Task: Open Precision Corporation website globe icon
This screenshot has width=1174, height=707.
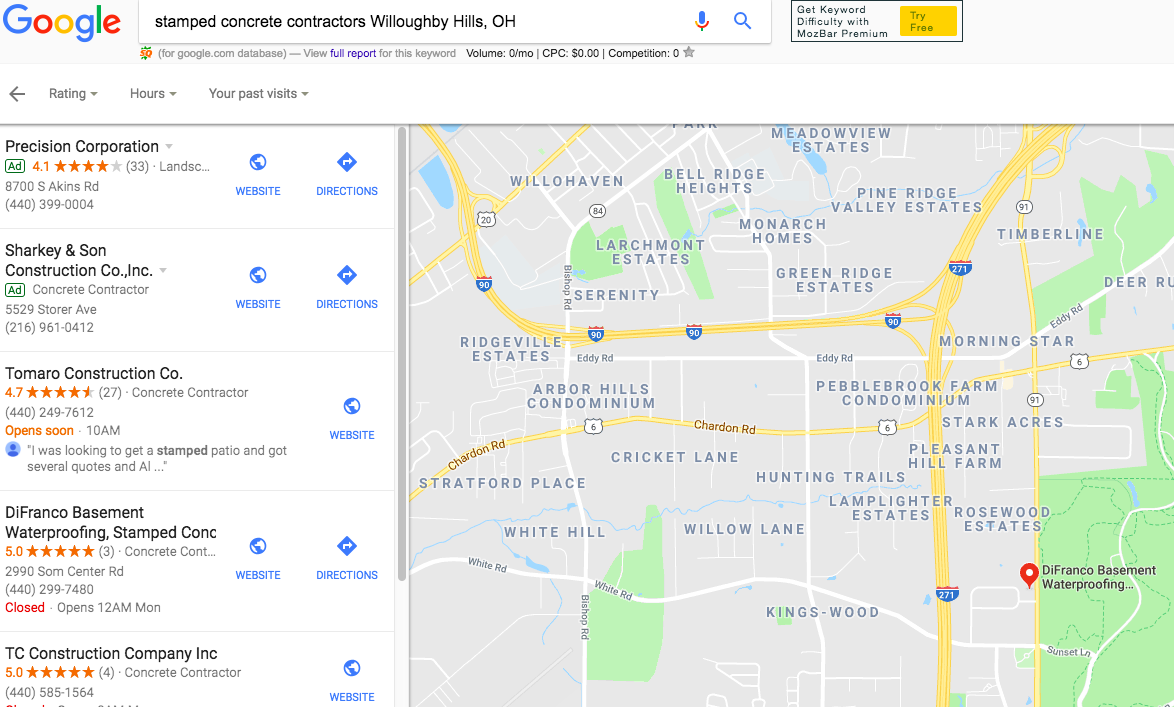Action: point(258,163)
